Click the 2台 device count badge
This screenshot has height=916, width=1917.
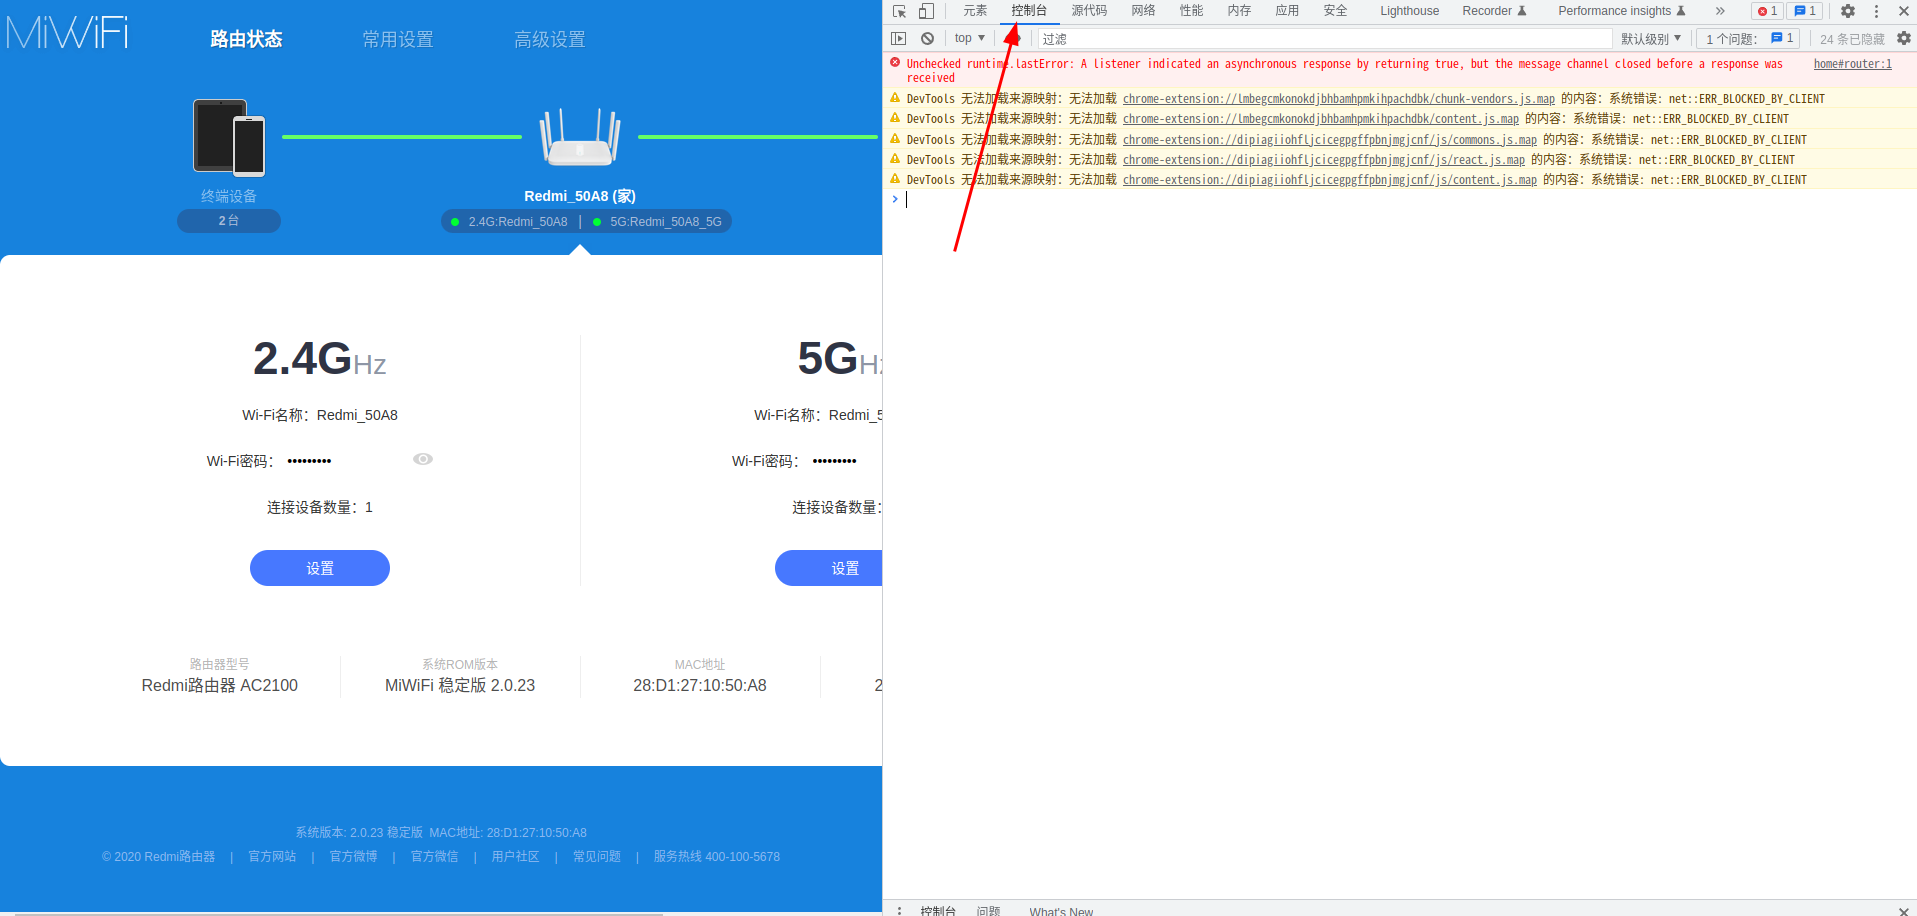coord(229,221)
